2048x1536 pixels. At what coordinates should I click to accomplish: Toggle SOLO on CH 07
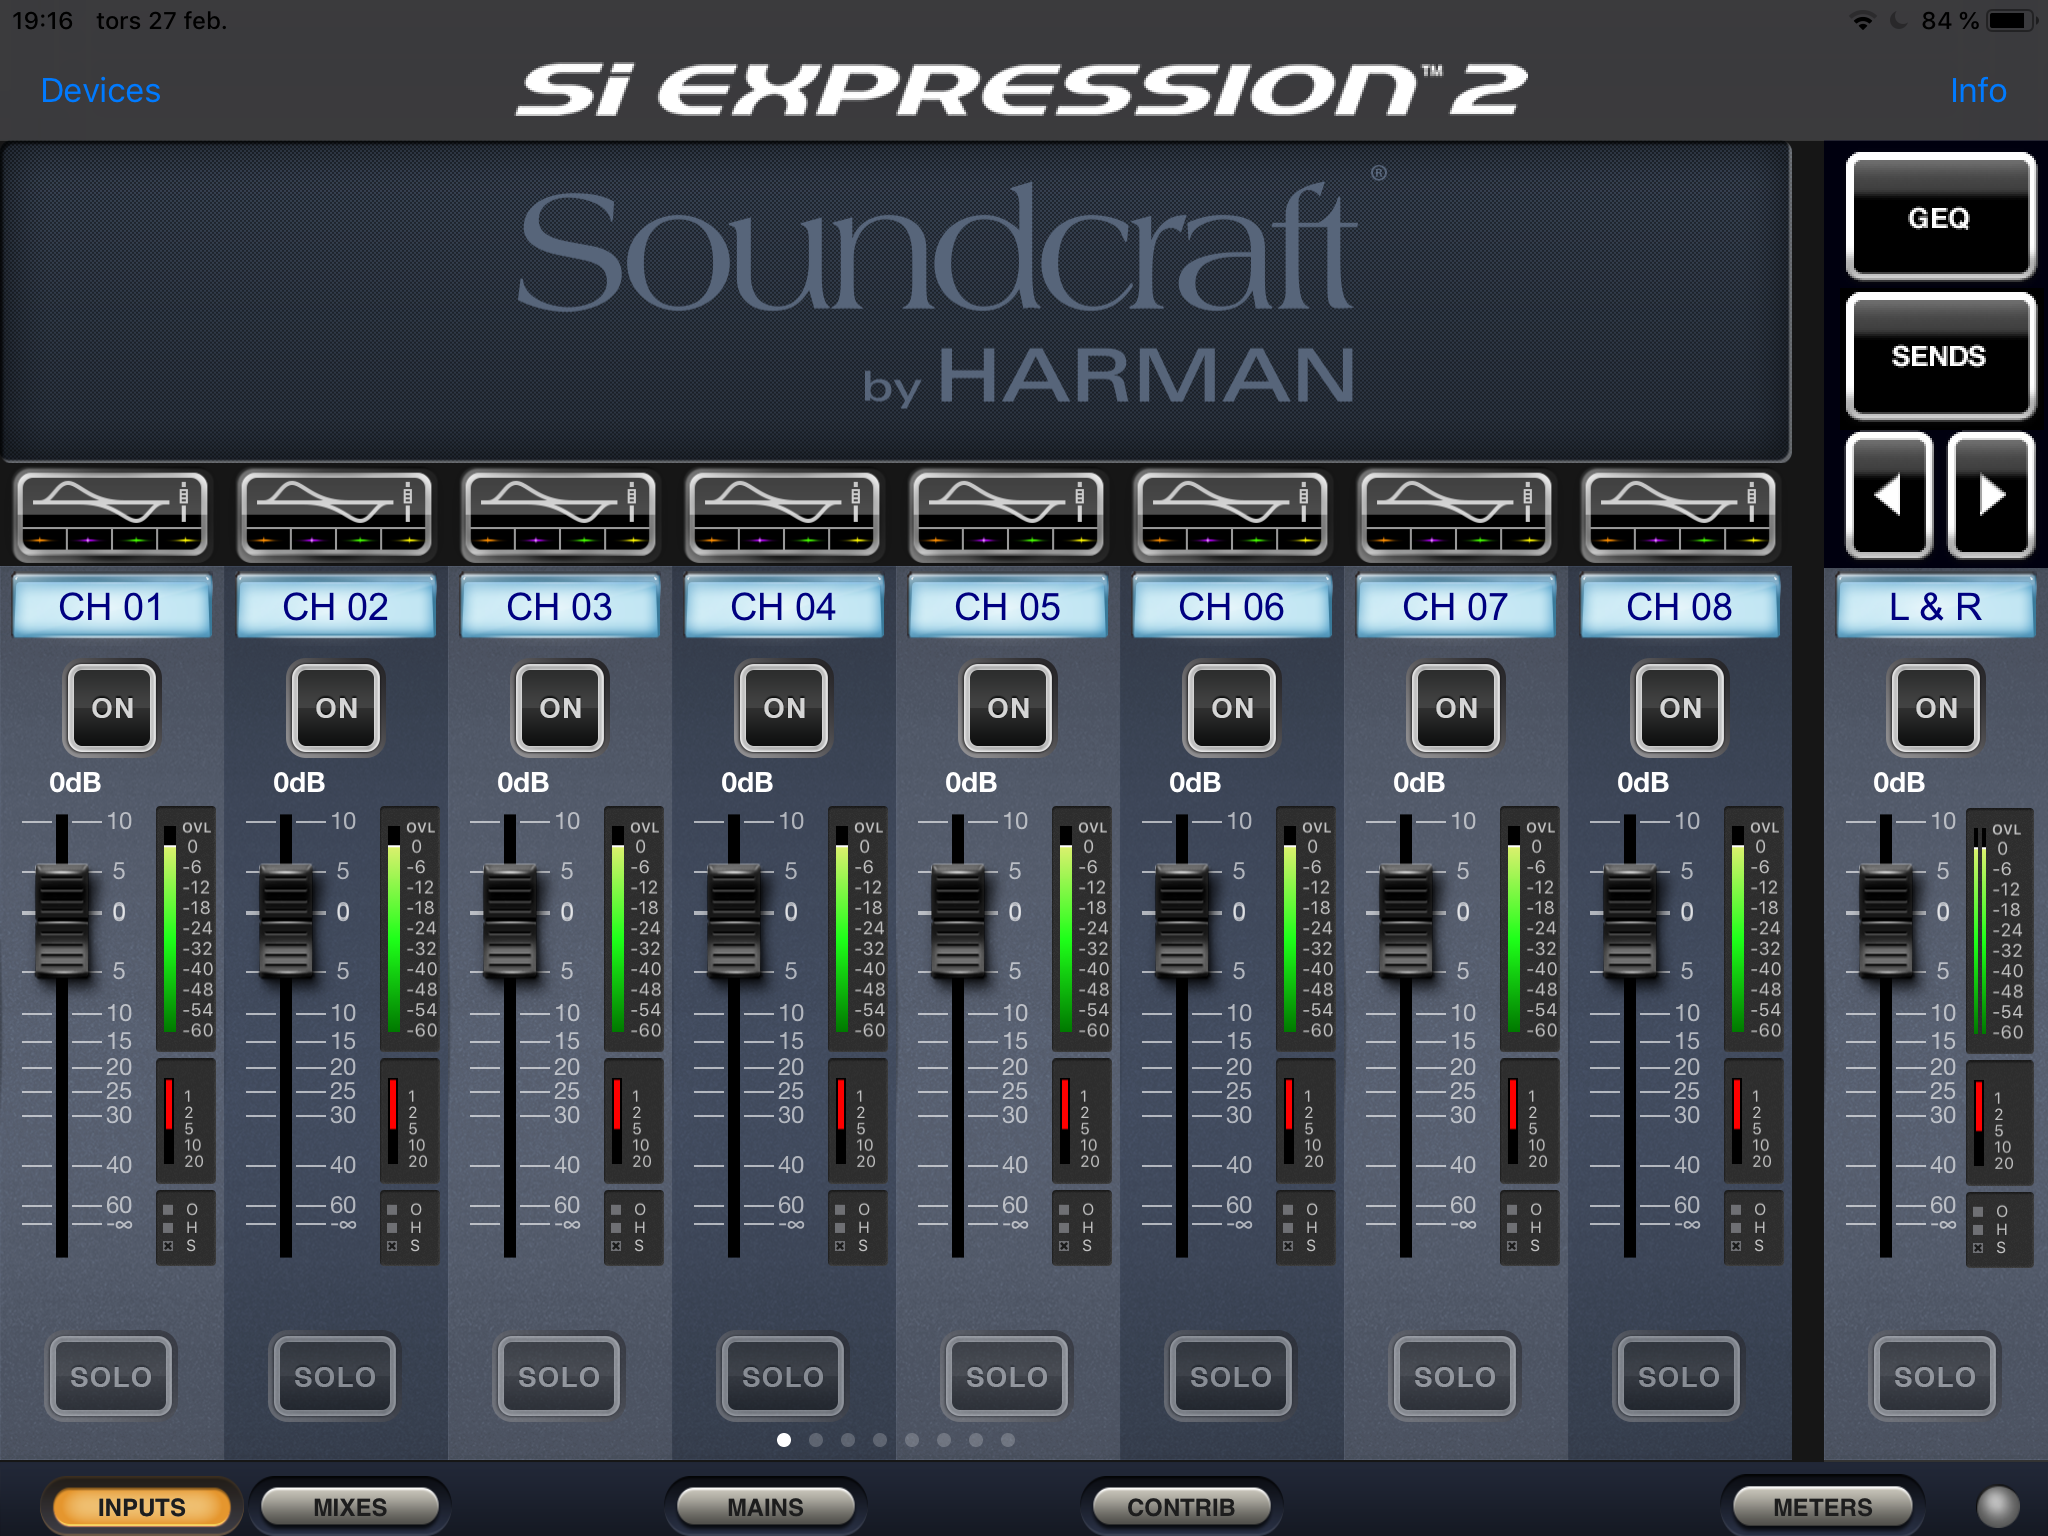click(1455, 1376)
